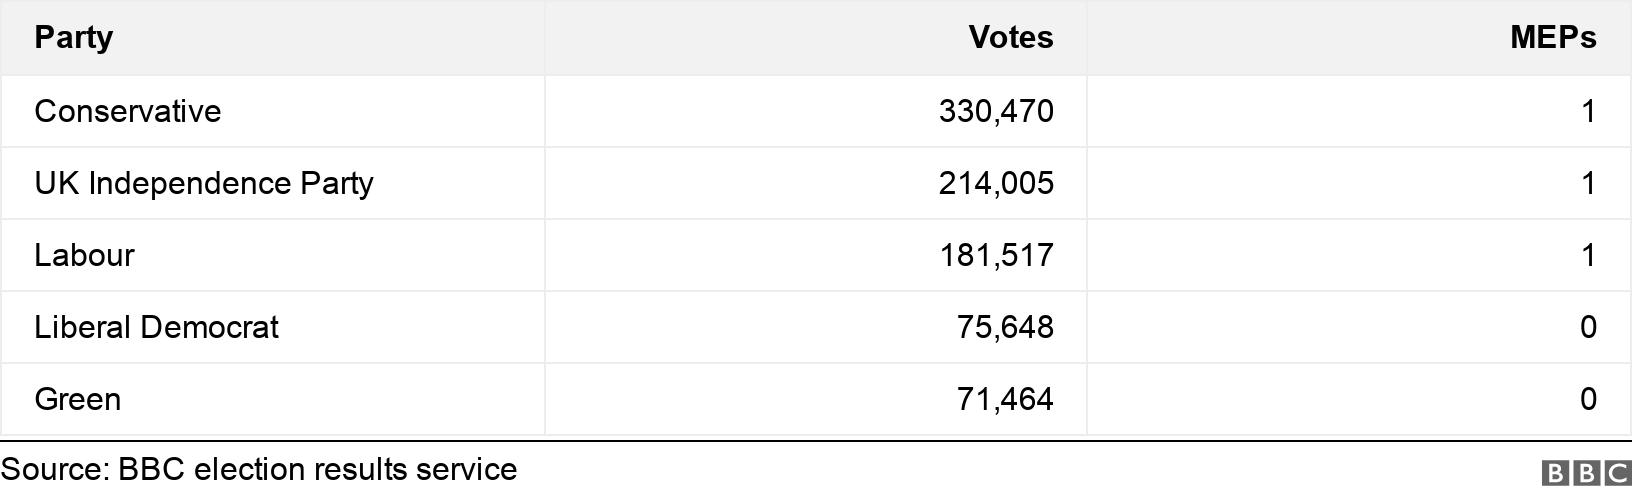Click the Conservative party cell

pos(127,111)
